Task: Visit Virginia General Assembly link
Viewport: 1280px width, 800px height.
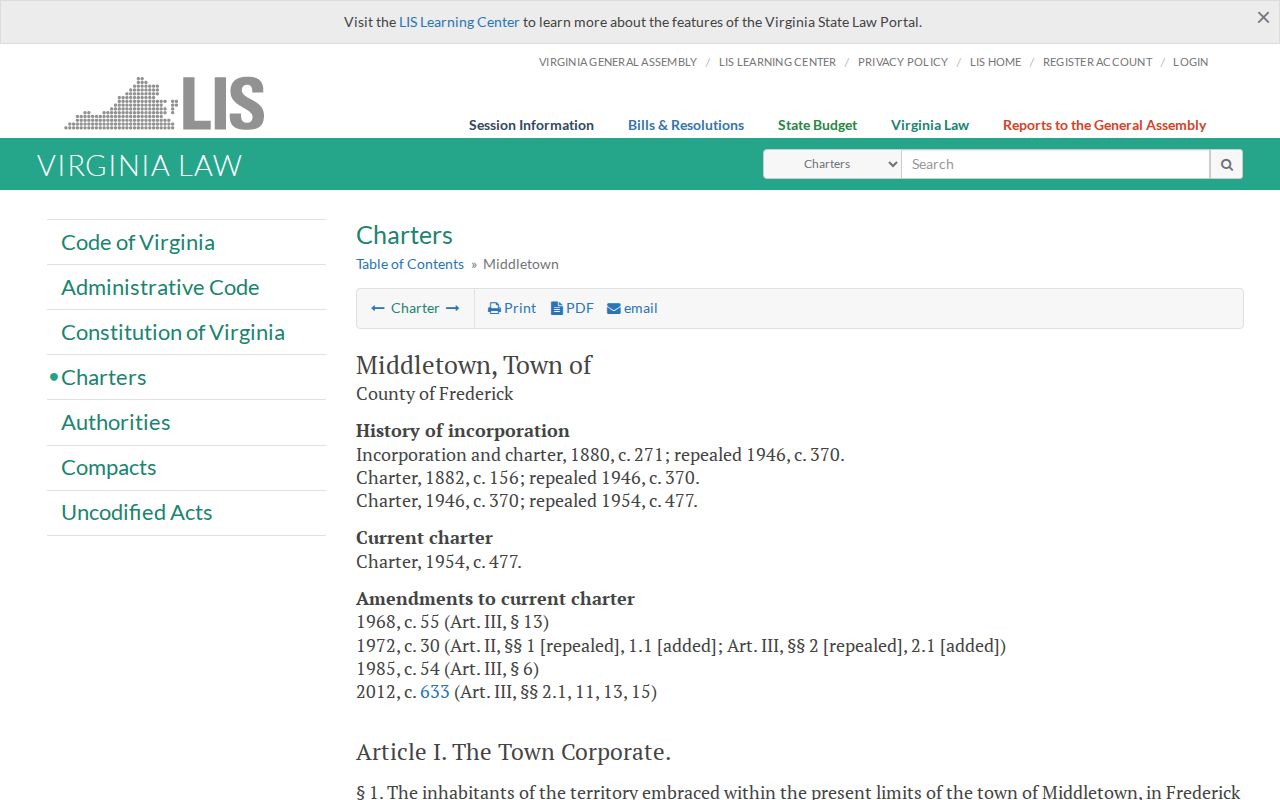Action: click(x=618, y=62)
